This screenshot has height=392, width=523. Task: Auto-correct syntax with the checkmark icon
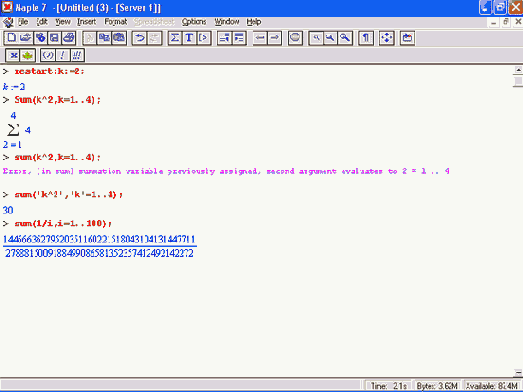click(48, 55)
